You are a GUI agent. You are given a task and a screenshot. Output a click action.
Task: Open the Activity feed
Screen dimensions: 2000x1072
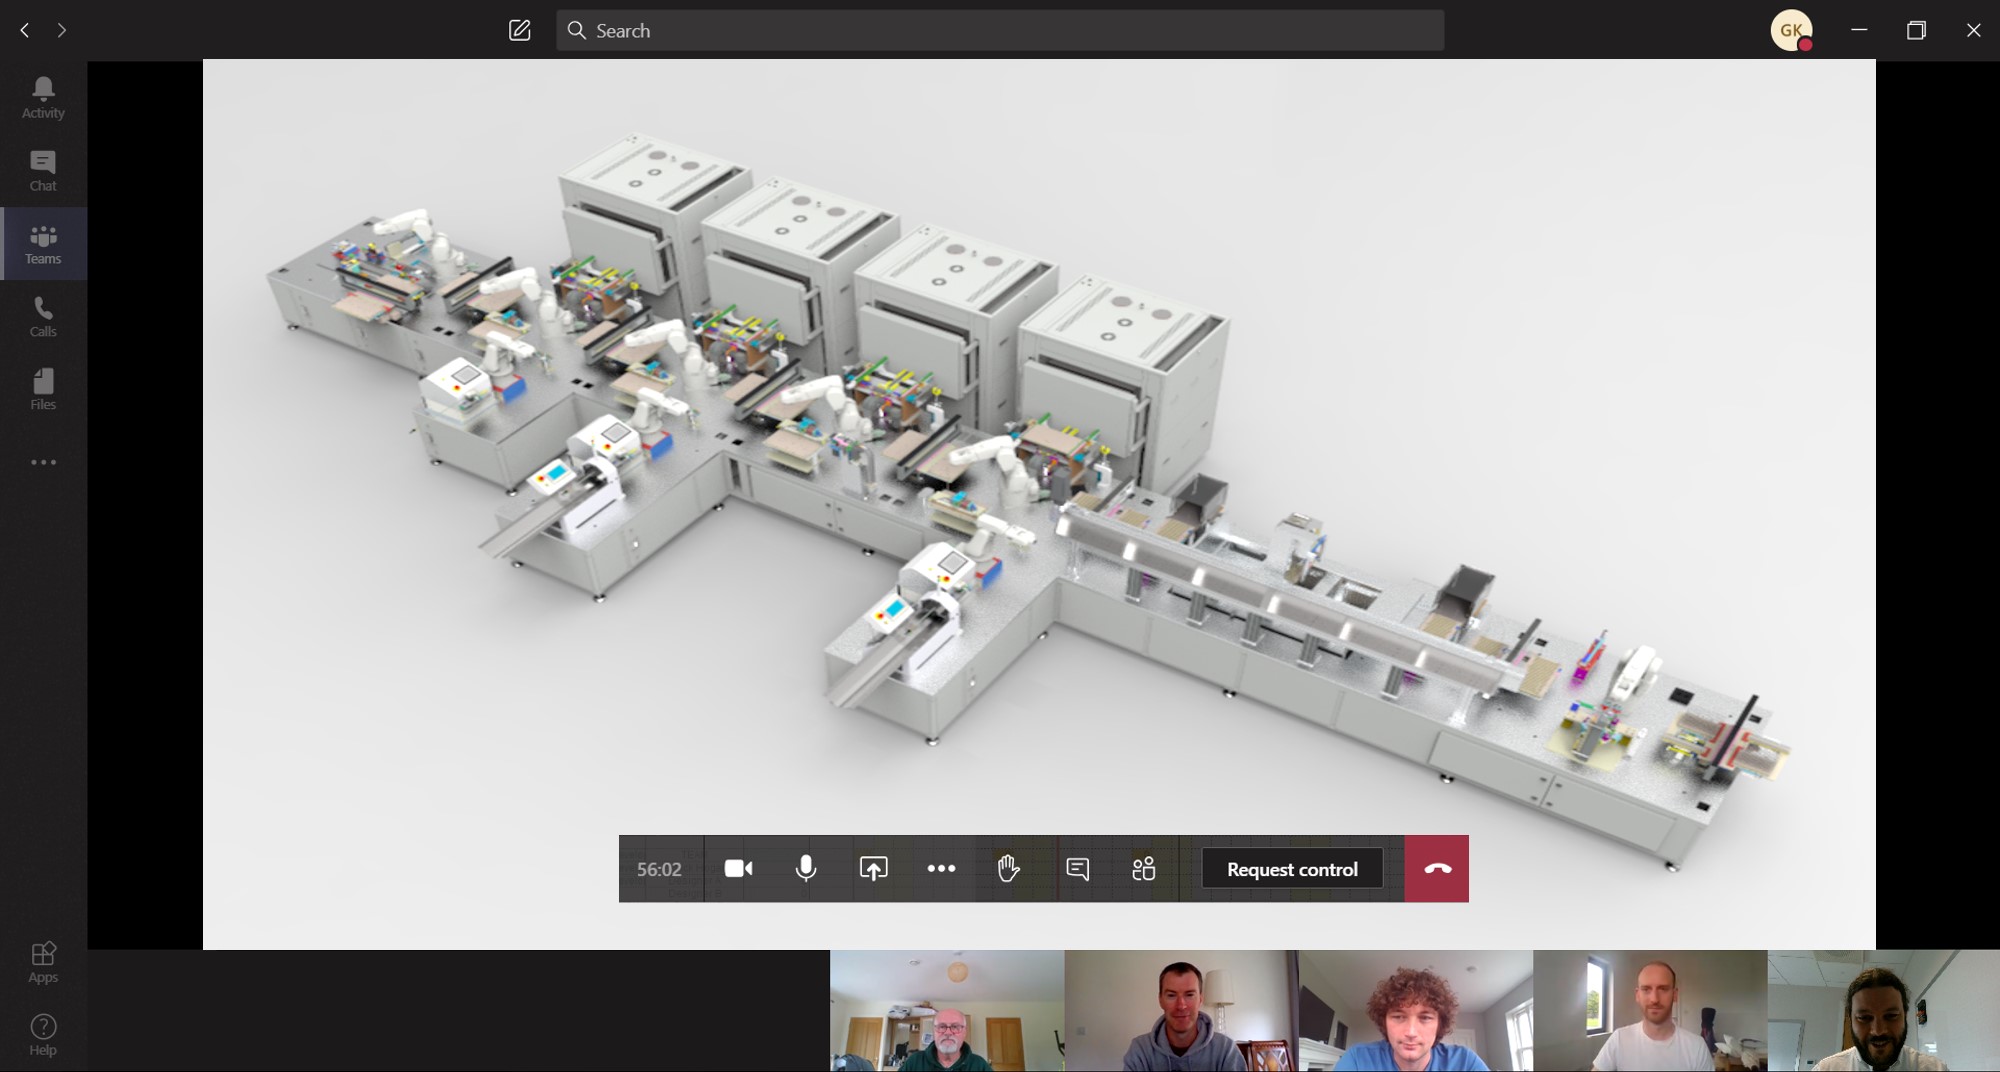42,97
